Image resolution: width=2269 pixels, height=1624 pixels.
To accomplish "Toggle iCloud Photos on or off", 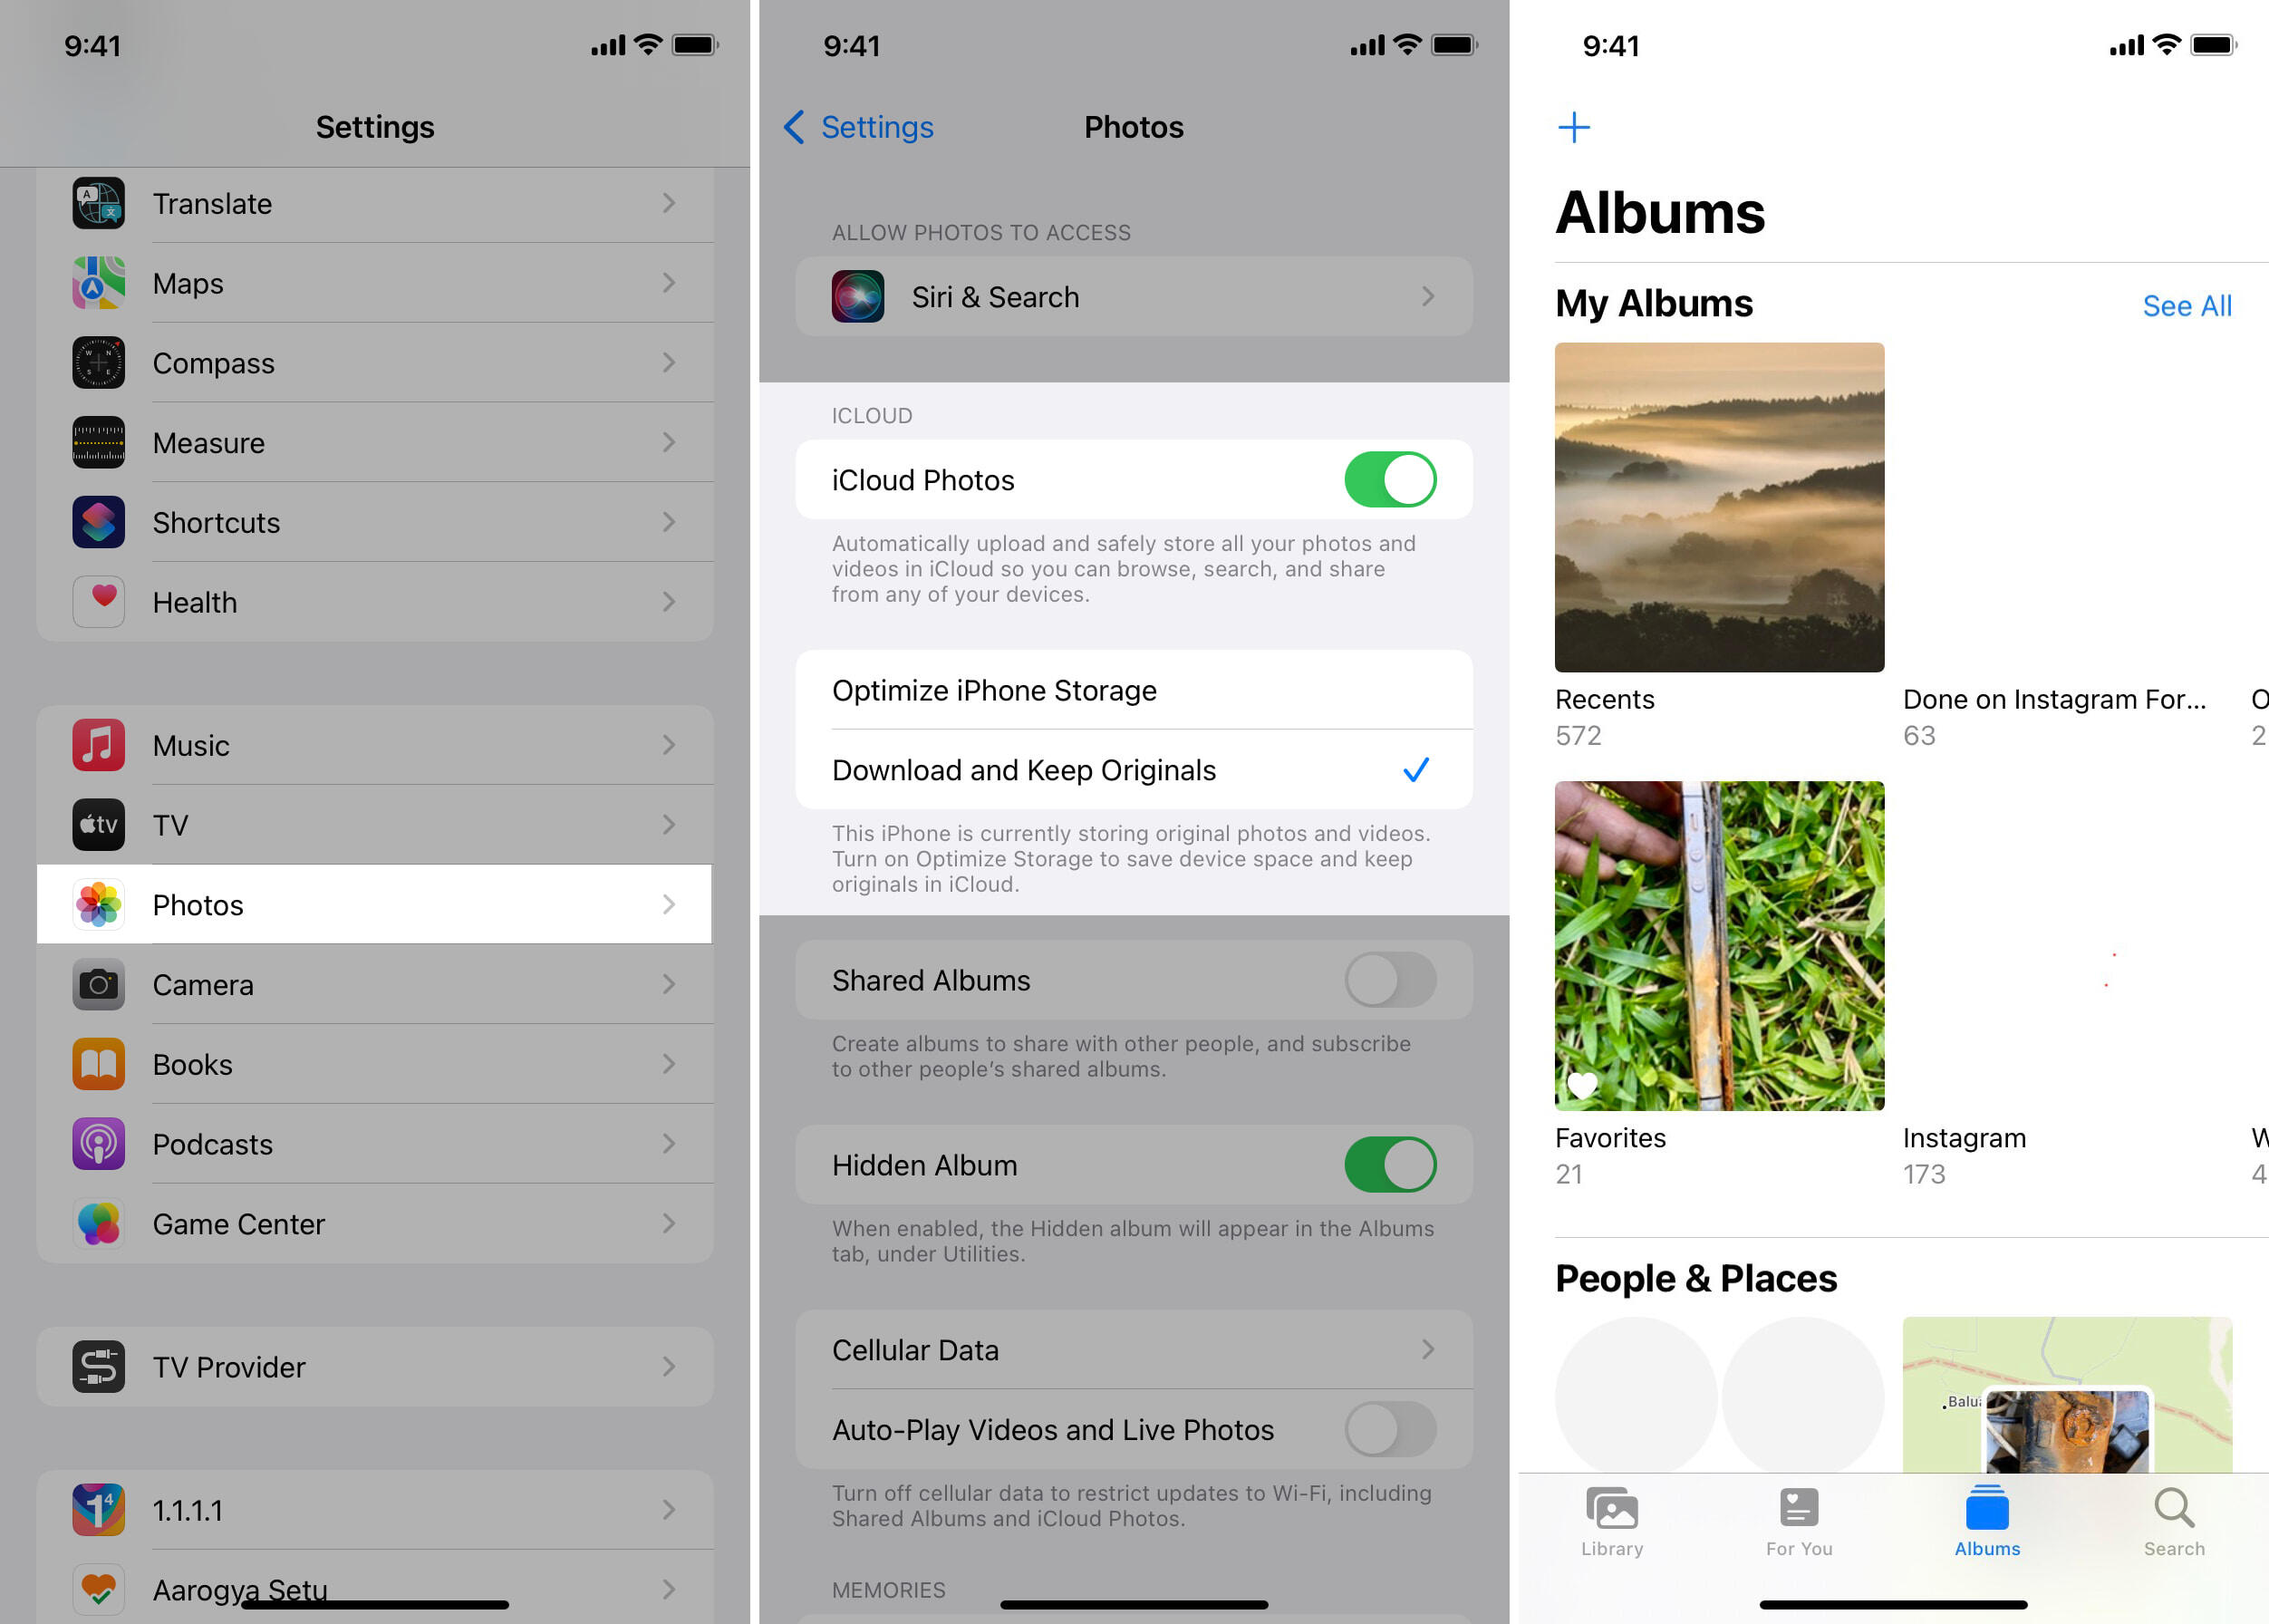I will pyautogui.click(x=1390, y=478).
